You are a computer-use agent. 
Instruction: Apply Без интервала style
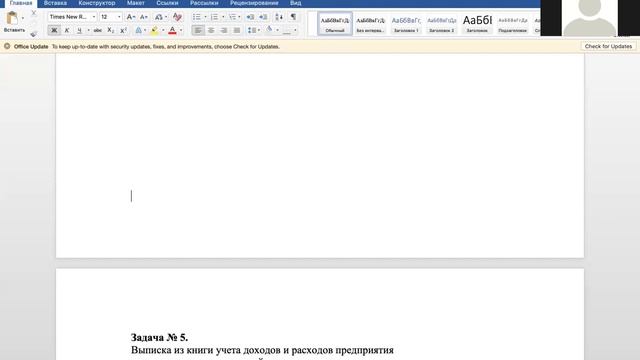(370, 24)
